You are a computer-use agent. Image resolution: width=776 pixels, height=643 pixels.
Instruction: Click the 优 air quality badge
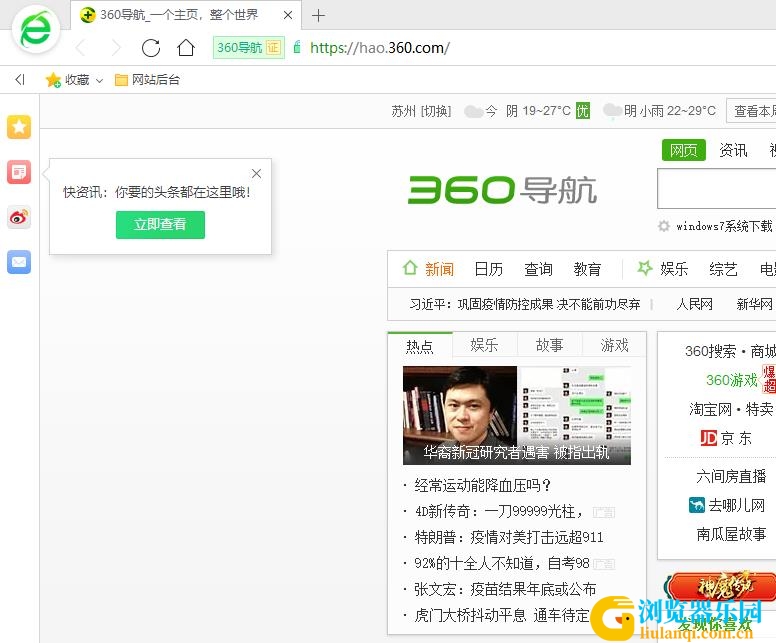point(582,111)
